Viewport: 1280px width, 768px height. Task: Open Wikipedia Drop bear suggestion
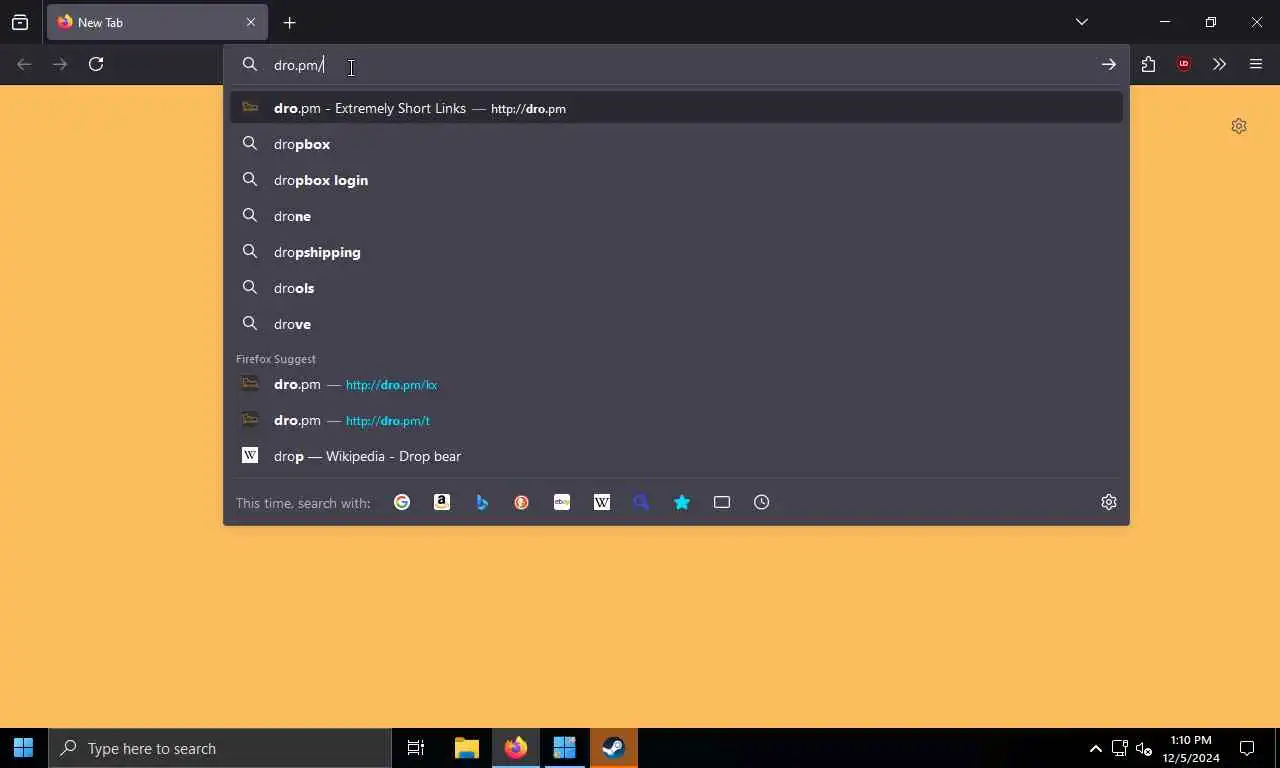coord(676,456)
